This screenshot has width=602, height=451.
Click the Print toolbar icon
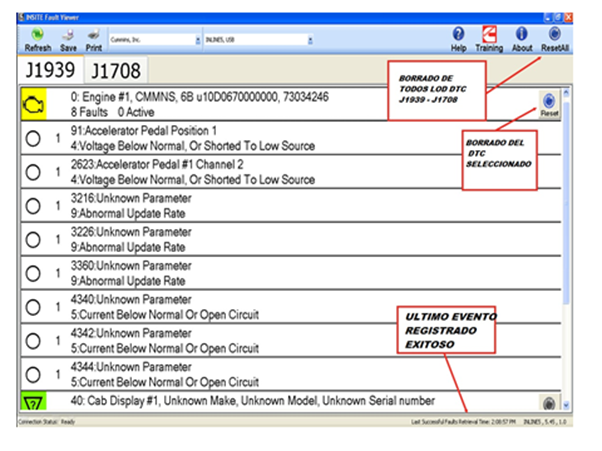point(93,36)
